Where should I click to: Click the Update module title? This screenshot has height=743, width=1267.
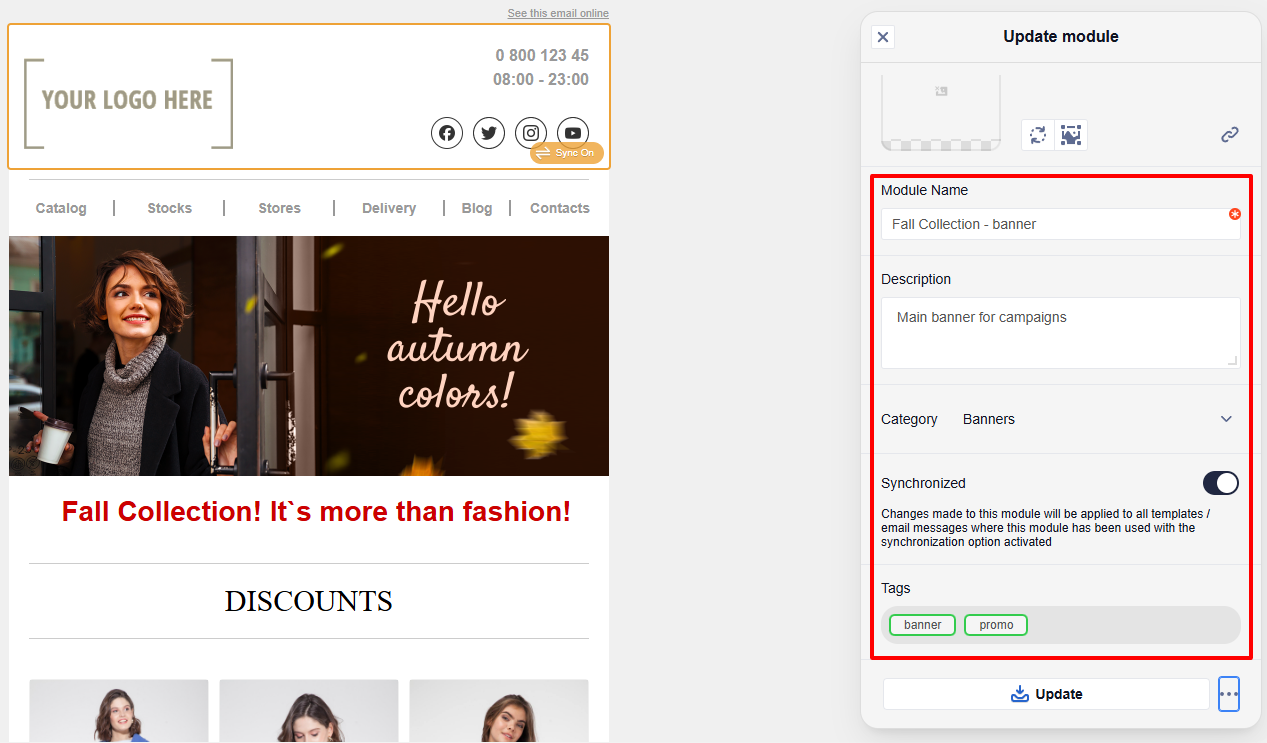tap(1061, 36)
